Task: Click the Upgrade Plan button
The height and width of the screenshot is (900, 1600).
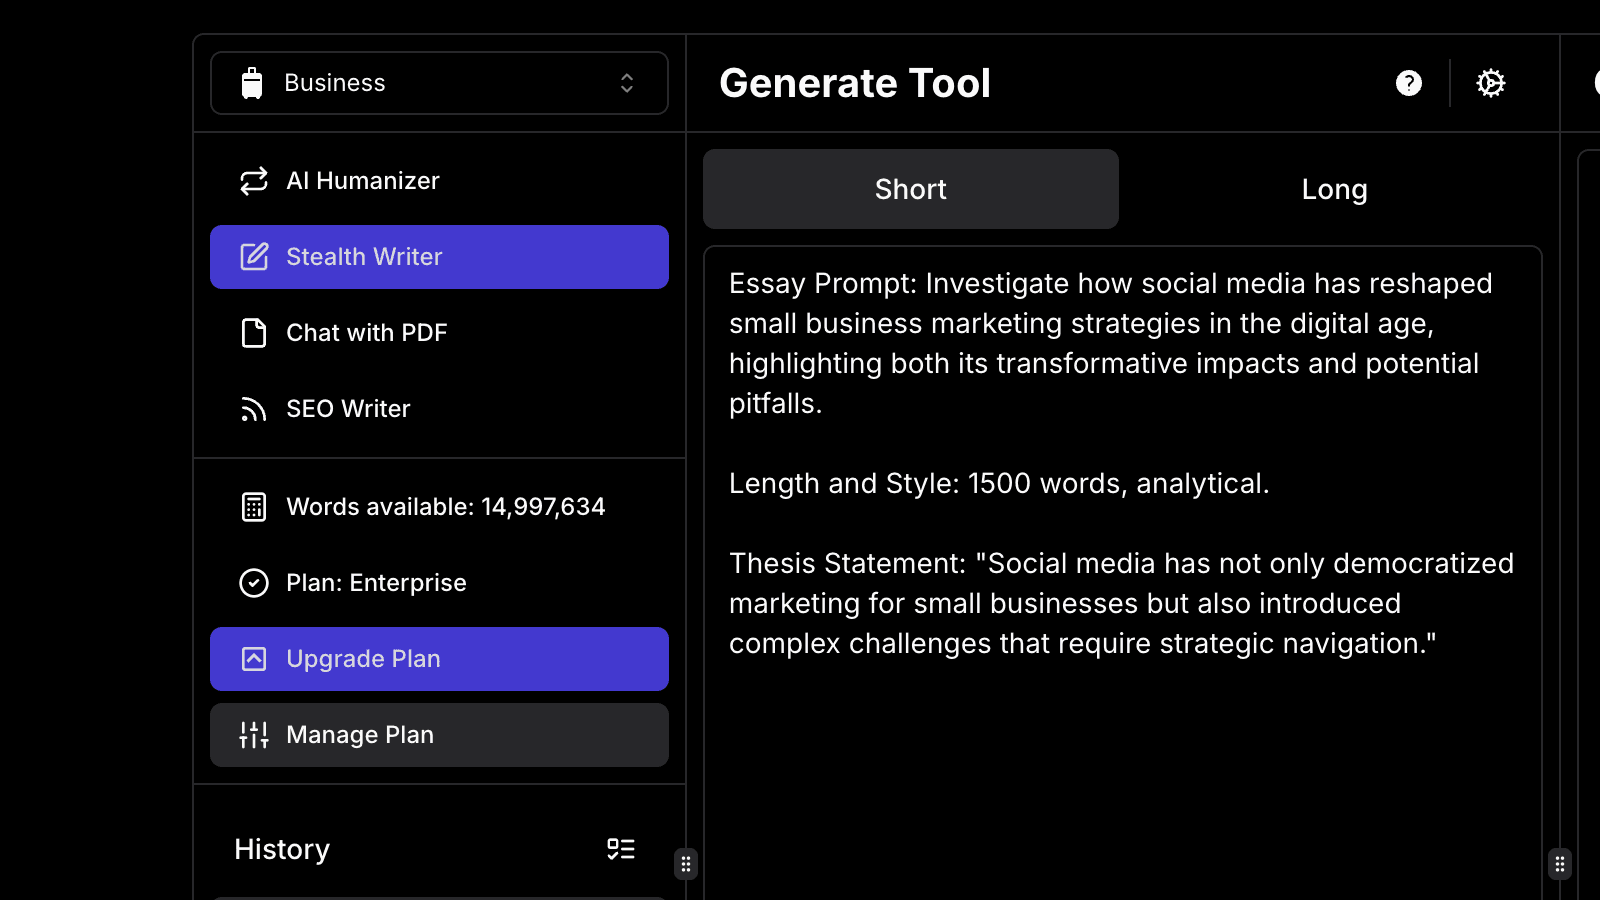Action: (x=439, y=658)
